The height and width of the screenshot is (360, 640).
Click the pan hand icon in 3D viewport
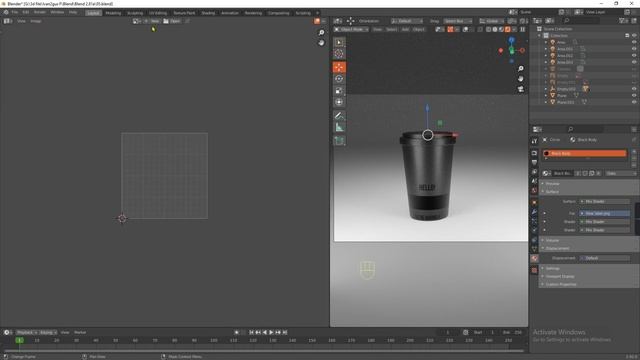click(520, 79)
